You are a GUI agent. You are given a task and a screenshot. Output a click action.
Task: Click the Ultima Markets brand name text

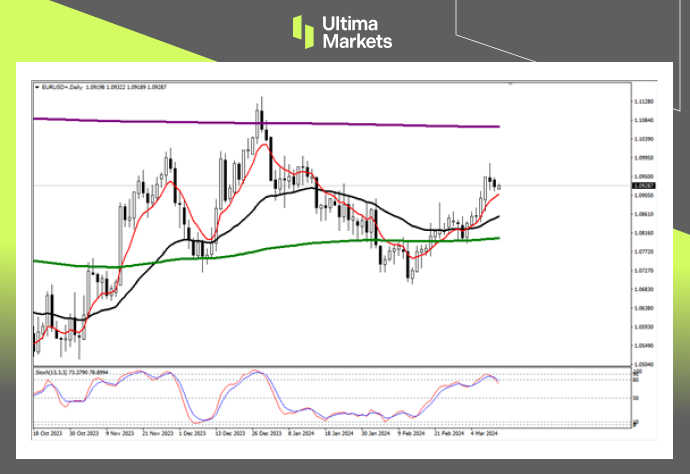(x=356, y=32)
